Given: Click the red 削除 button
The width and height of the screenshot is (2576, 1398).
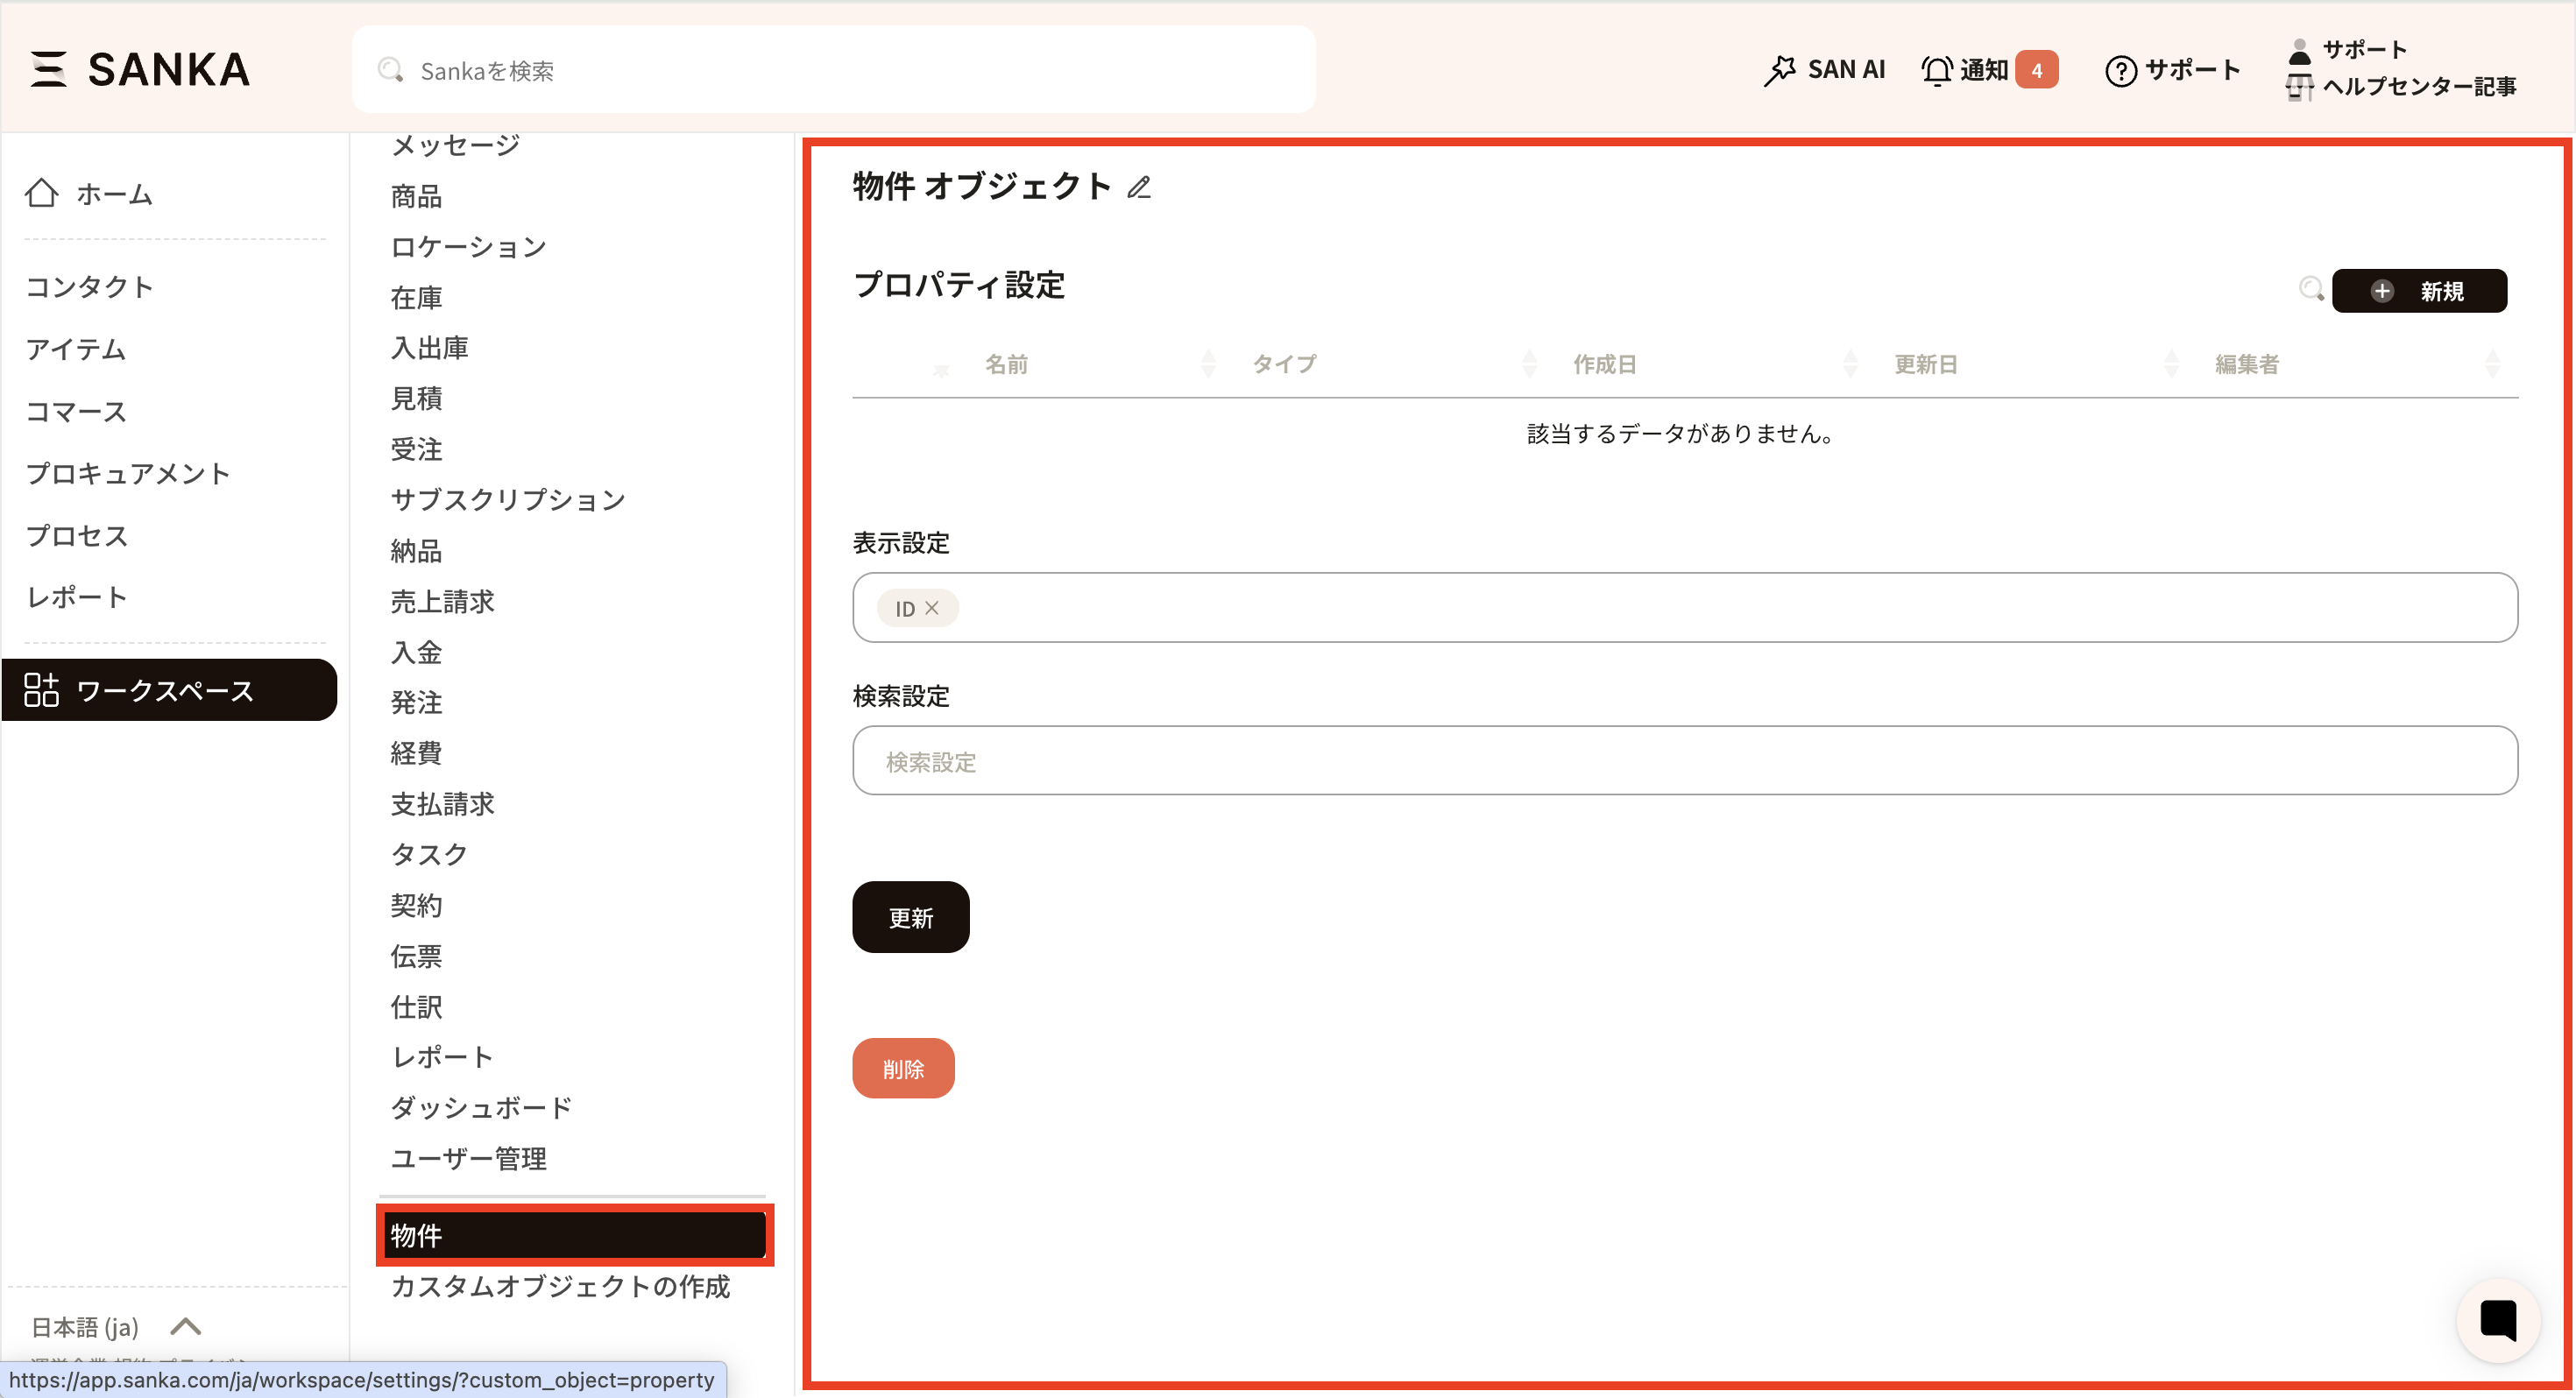Looking at the screenshot, I should click(x=902, y=1069).
